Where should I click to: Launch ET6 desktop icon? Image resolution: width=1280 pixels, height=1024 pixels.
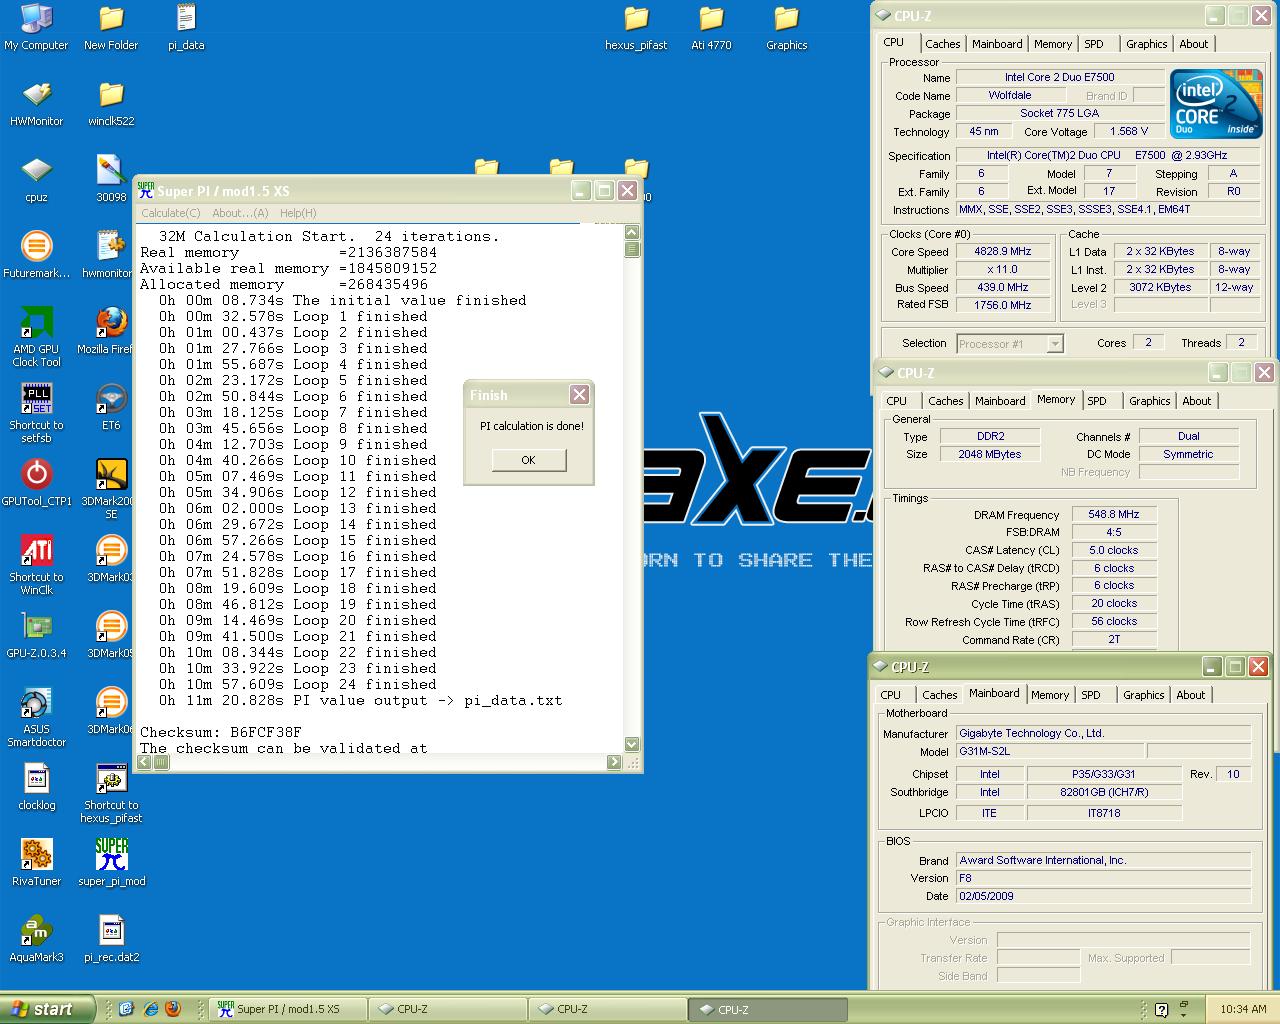click(111, 407)
